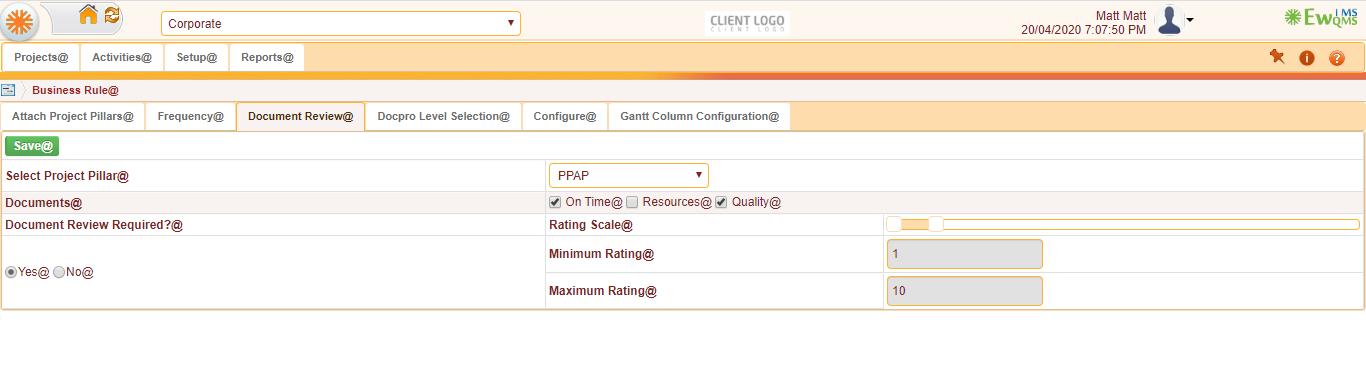Select the No@ radio button
The height and width of the screenshot is (380, 1366).
59,272
